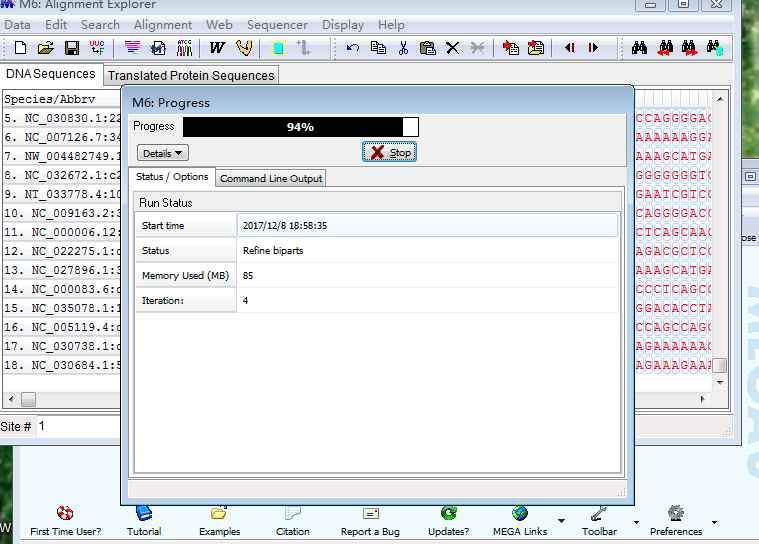The image size is (759, 544).
Task: Open the Help menu
Action: (x=391, y=25)
